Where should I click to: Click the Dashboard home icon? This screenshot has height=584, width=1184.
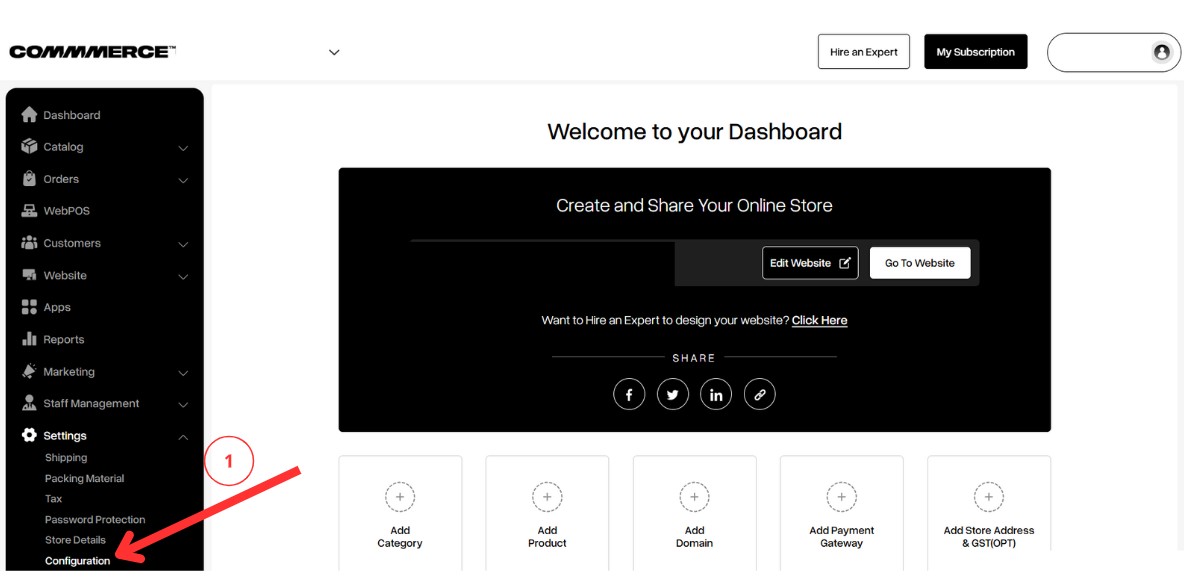point(29,115)
